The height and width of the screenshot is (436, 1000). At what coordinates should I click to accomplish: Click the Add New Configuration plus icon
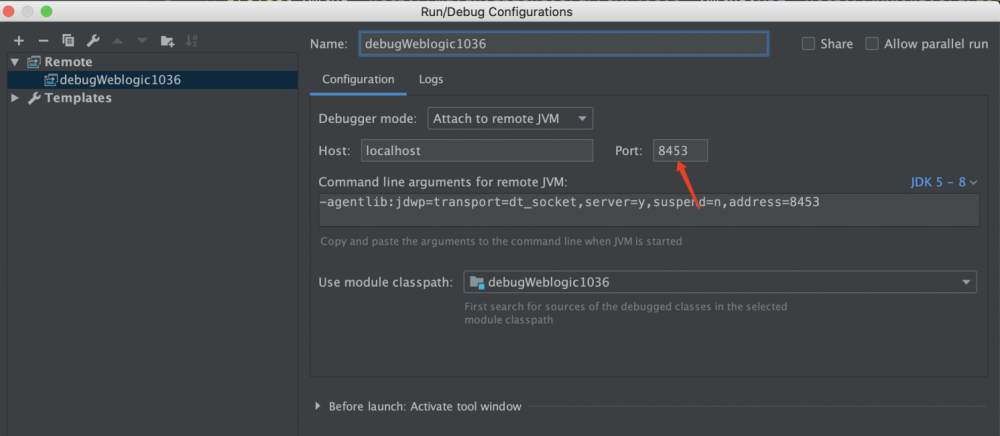[x=18, y=41]
